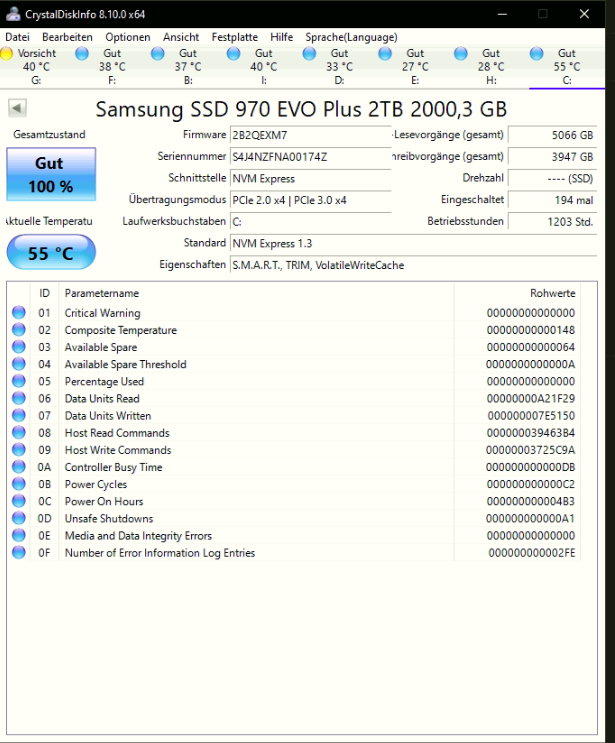Open the Hilfe menu
The height and width of the screenshot is (743, 615).
pos(281,37)
